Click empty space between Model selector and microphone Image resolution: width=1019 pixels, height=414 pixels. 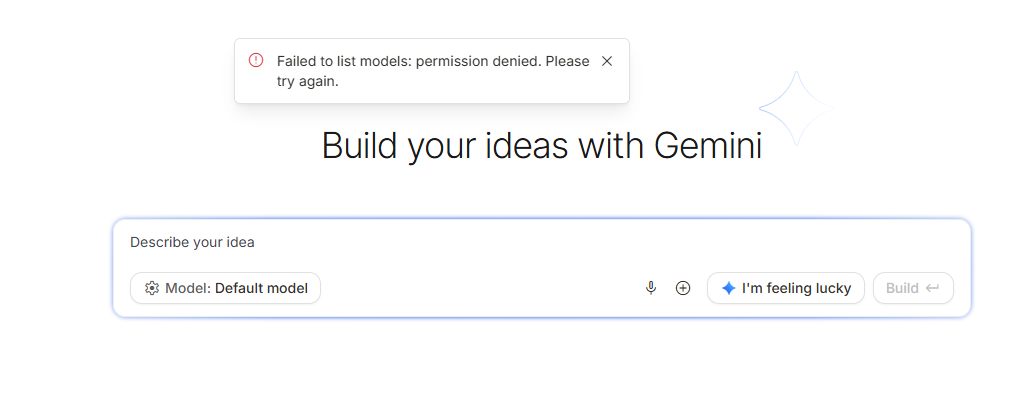[480, 288]
